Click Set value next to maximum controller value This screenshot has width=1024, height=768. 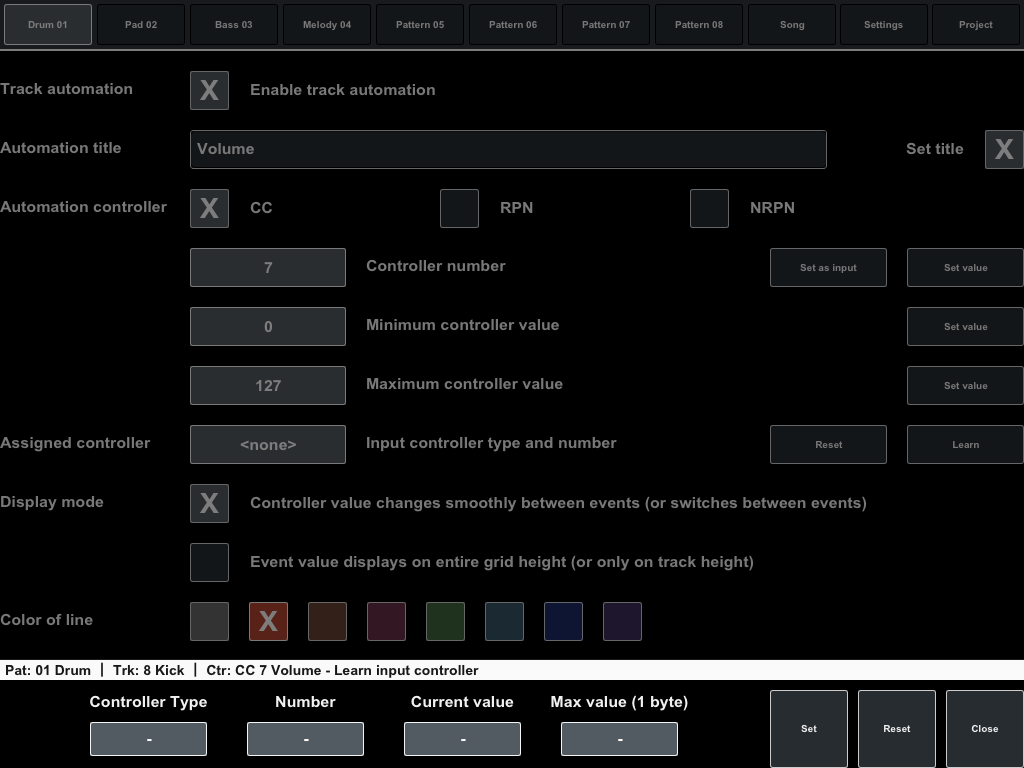click(x=964, y=385)
